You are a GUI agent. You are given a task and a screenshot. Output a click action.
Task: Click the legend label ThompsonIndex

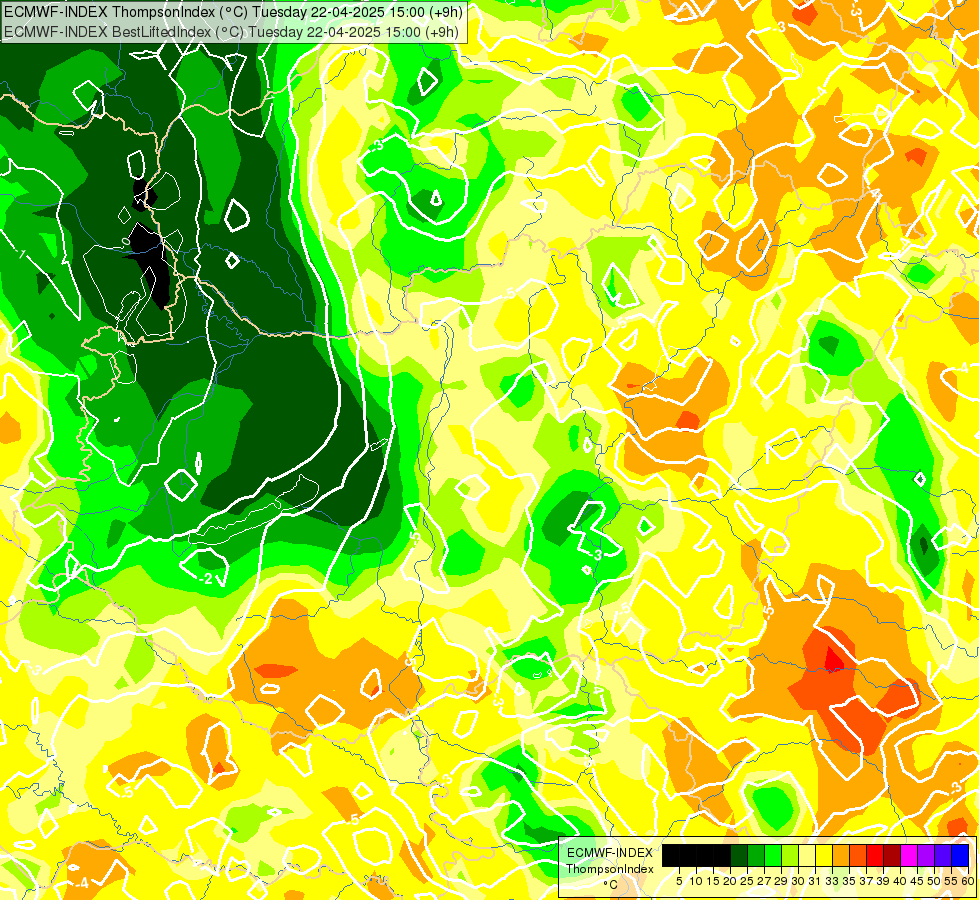(x=610, y=869)
